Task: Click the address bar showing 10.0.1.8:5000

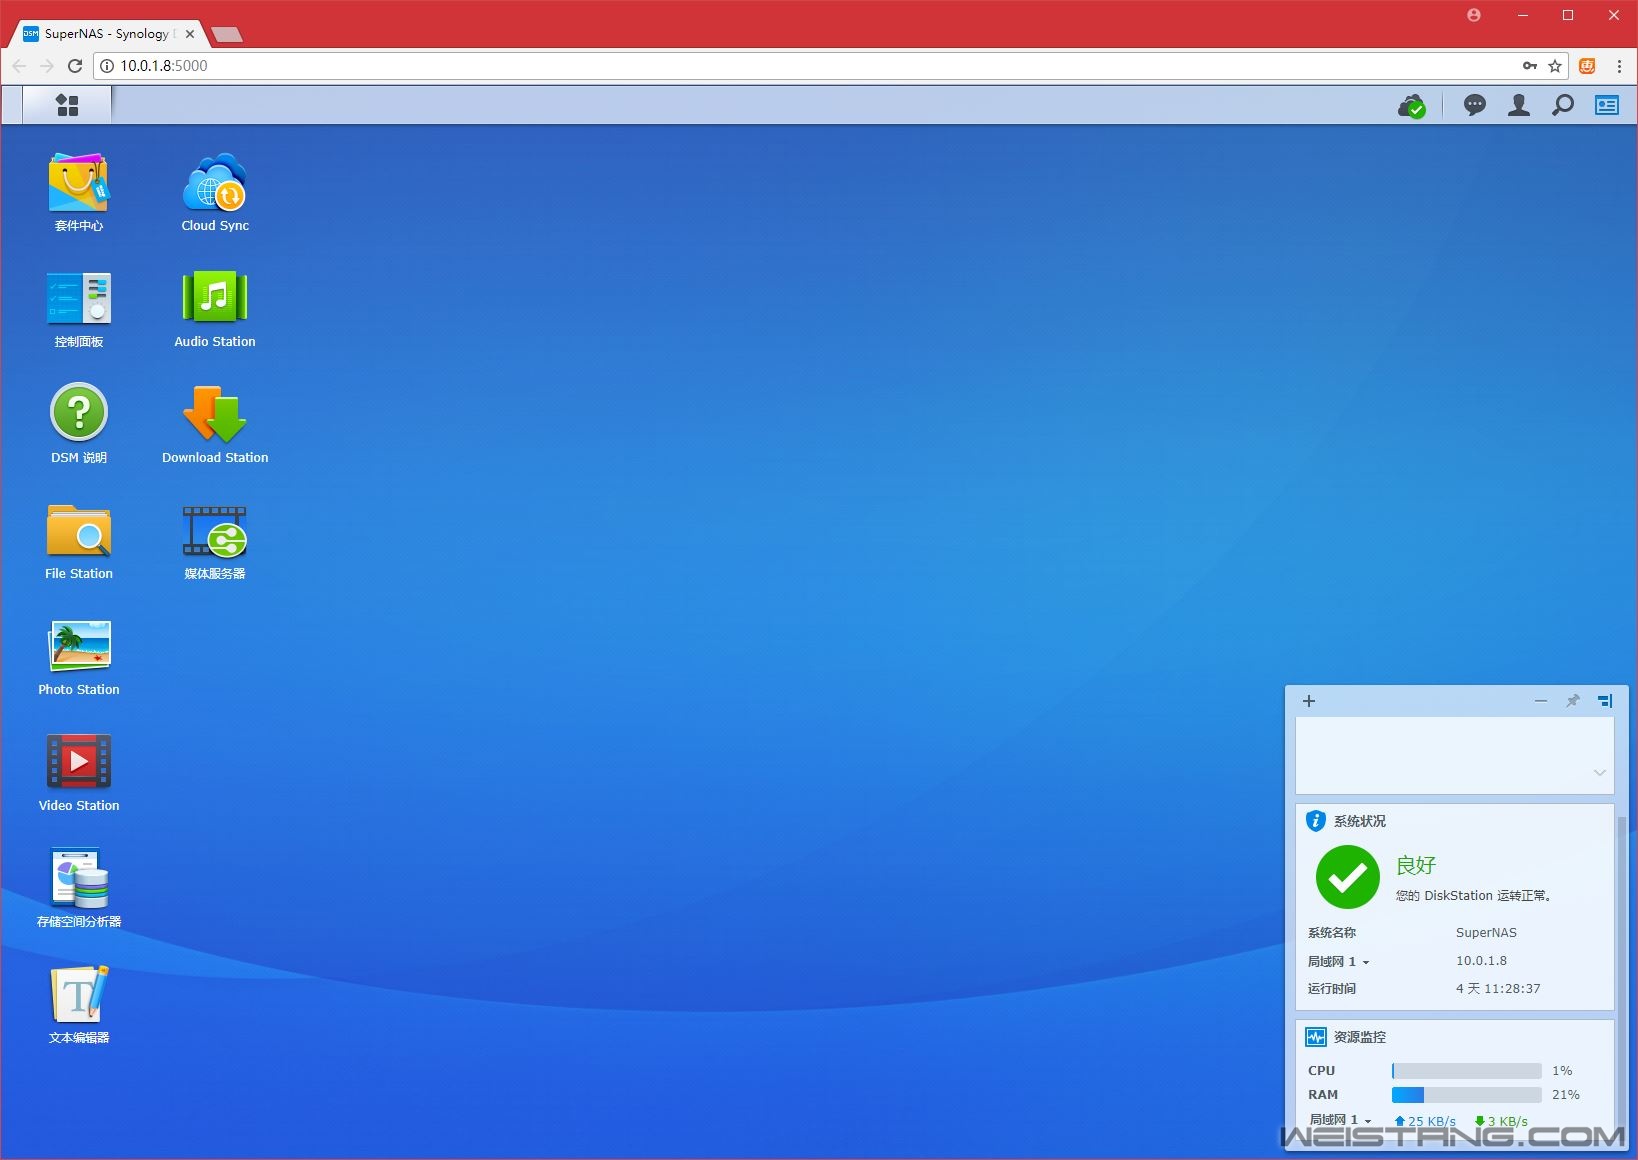Action: [830, 66]
